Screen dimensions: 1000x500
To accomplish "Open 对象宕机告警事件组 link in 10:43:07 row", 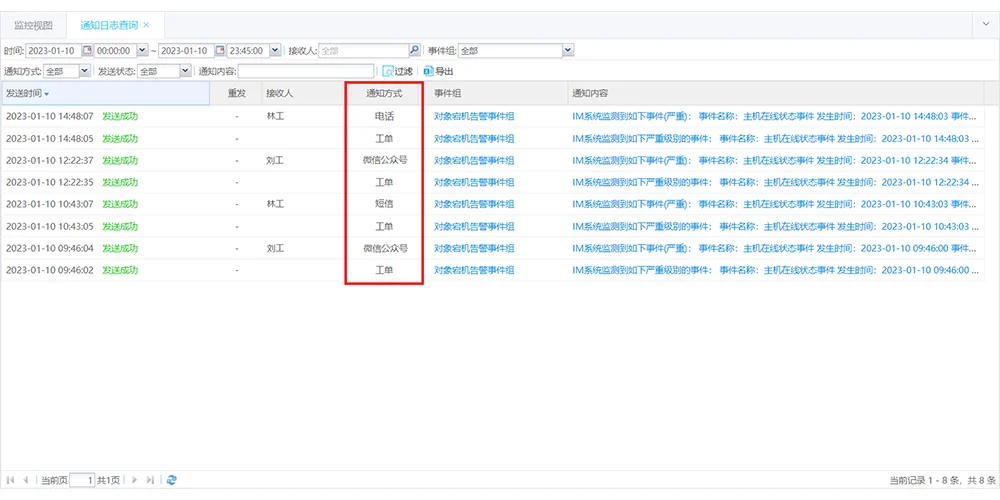I will (x=474, y=204).
